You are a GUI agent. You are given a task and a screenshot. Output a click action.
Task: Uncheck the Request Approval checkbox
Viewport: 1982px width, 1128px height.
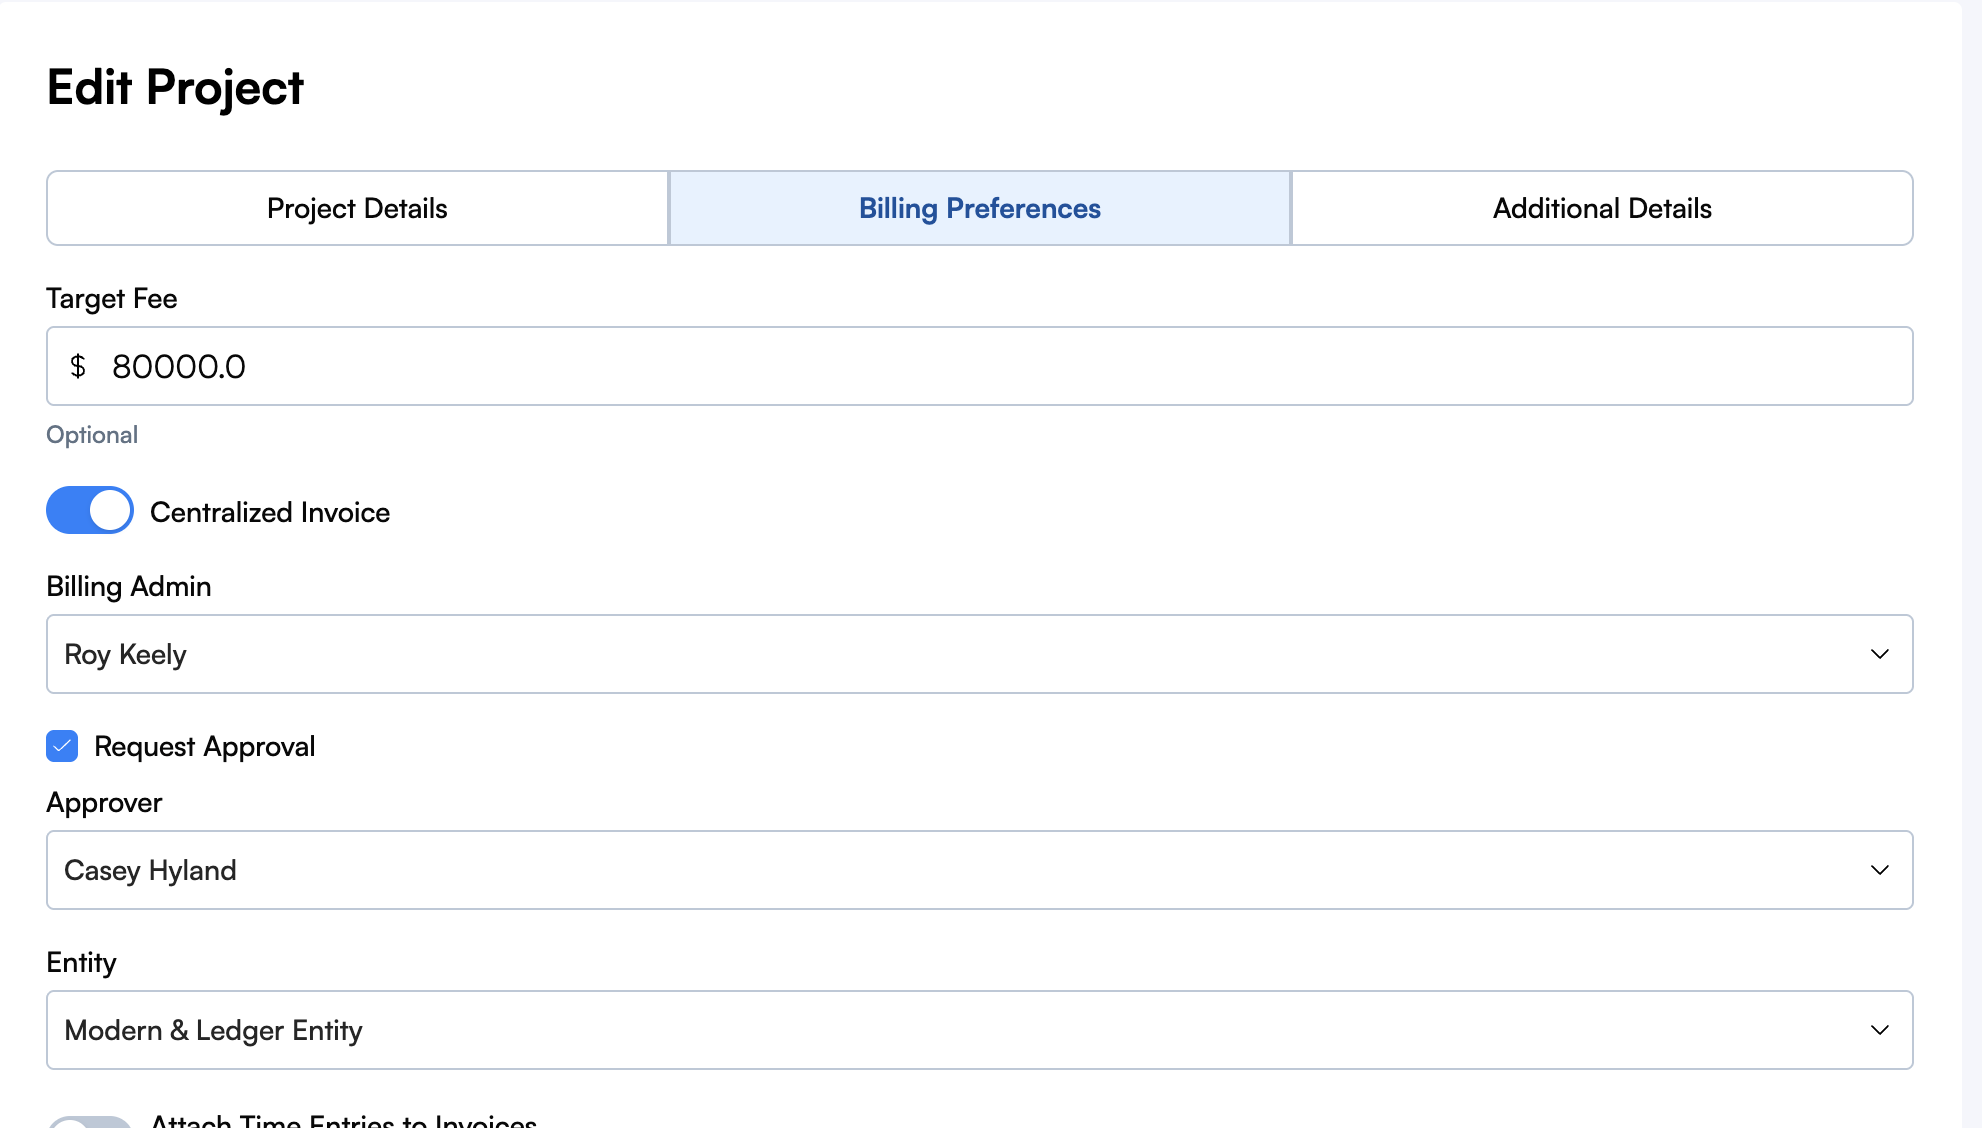tap(62, 746)
